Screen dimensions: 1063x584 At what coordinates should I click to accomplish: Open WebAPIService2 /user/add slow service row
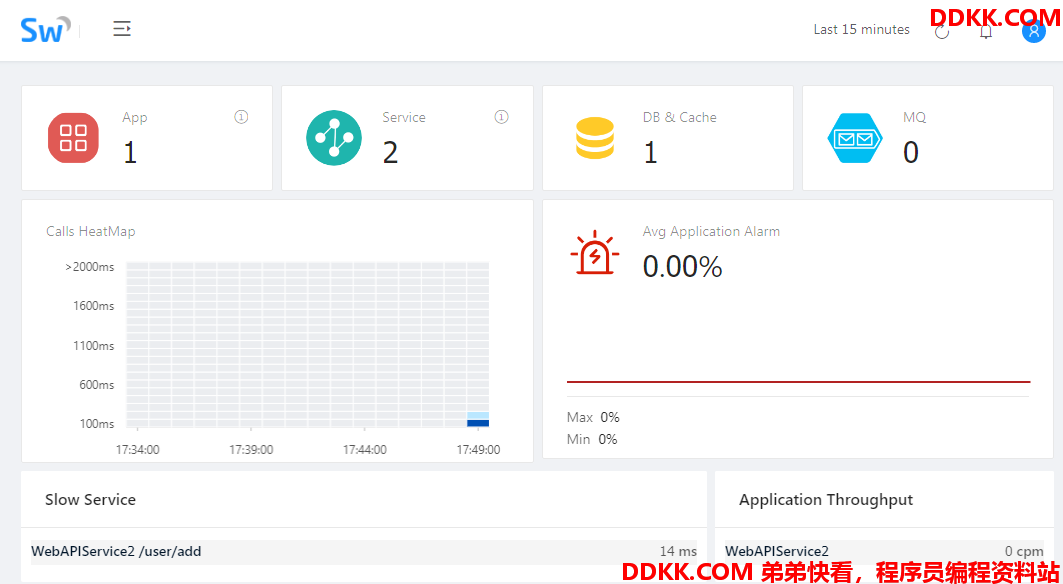click(x=364, y=552)
